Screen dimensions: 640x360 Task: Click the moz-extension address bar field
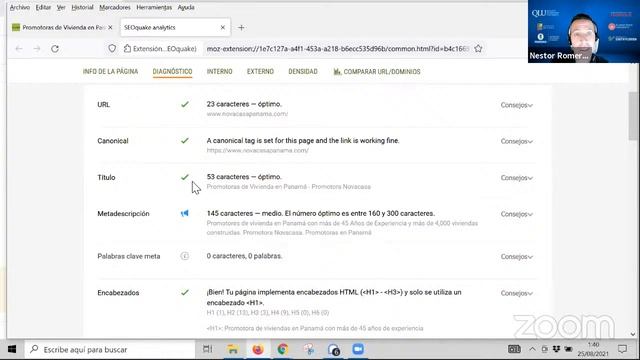(x=338, y=49)
